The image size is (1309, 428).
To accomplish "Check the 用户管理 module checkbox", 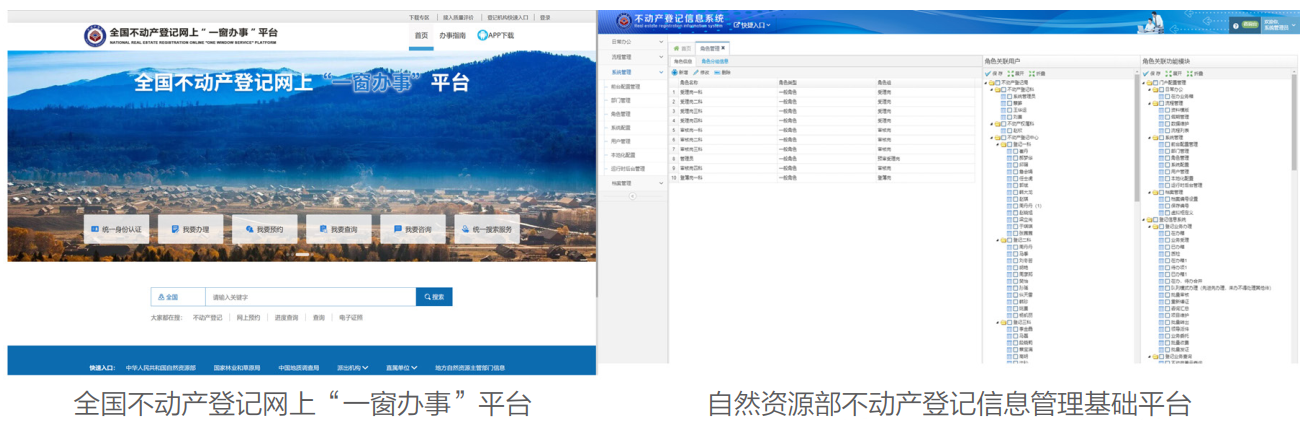I will pos(1167,172).
